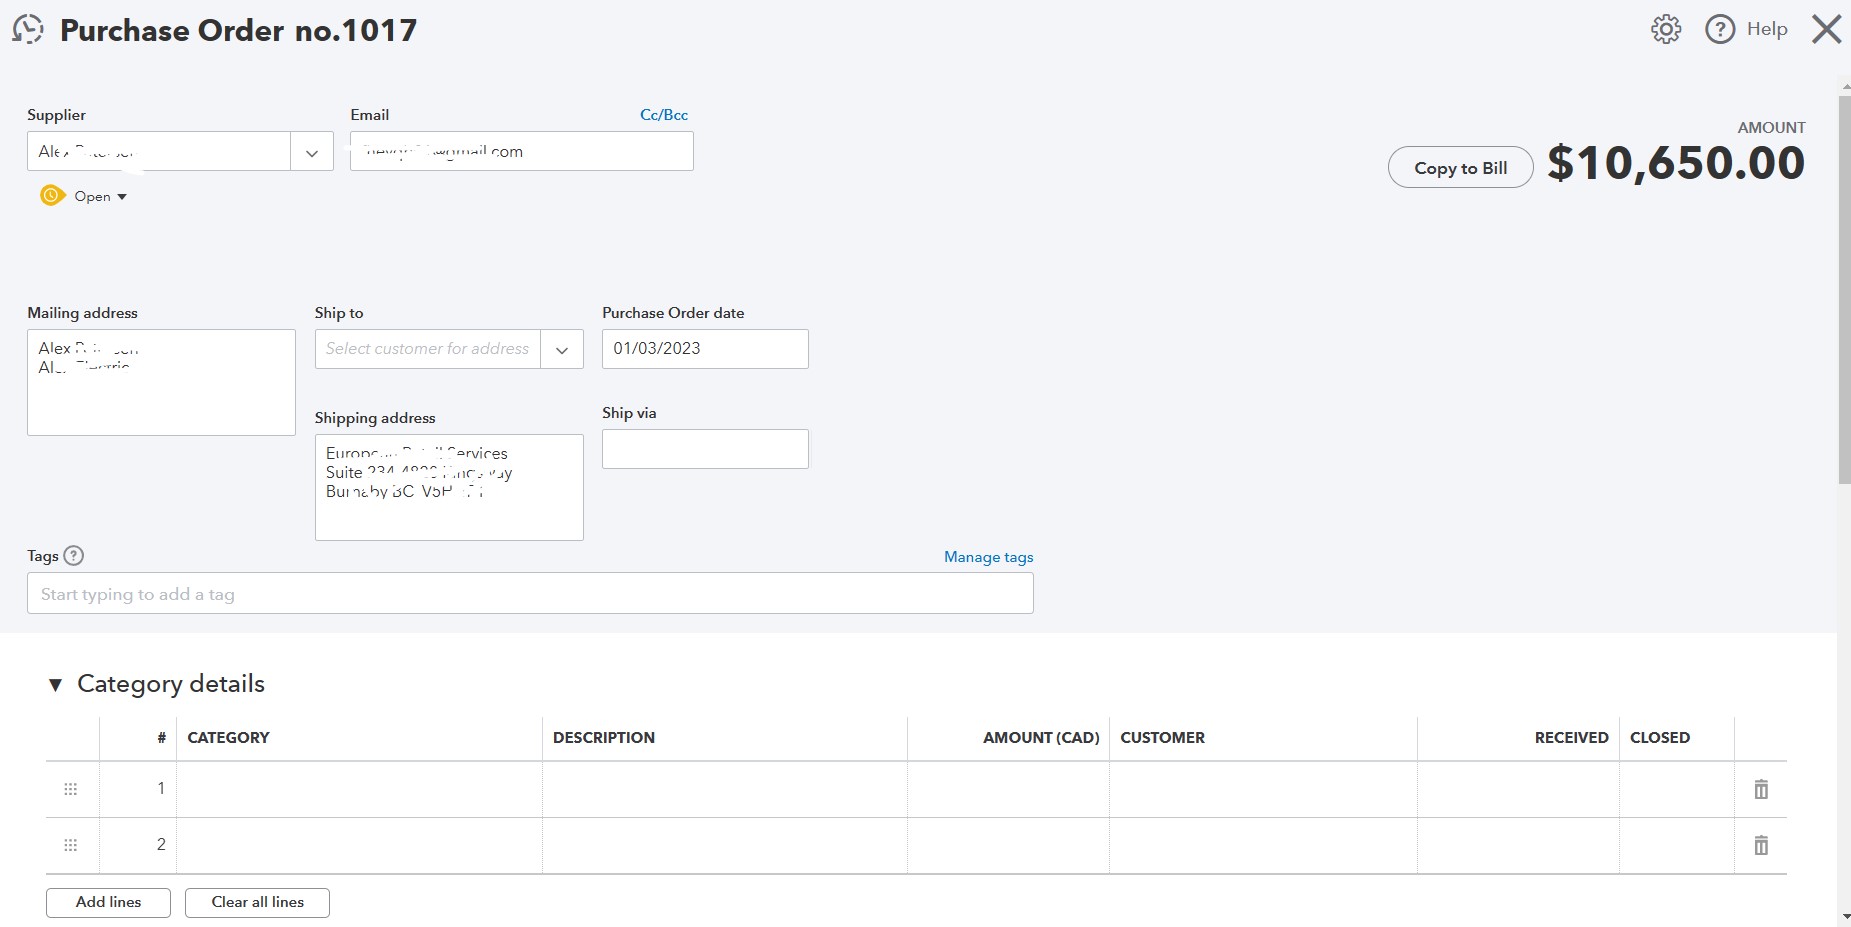
Task: Delete line 2 with trash icon
Action: (1761, 845)
